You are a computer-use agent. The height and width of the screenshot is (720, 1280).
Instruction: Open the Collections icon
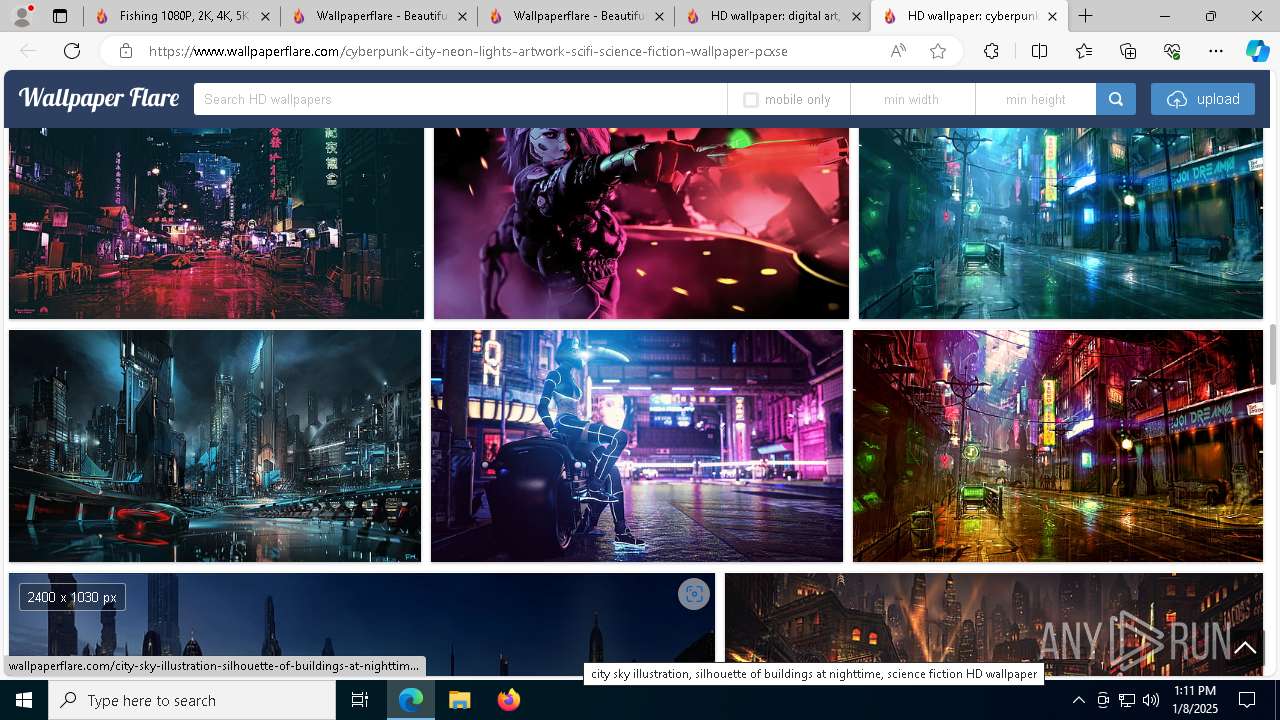tap(1128, 51)
